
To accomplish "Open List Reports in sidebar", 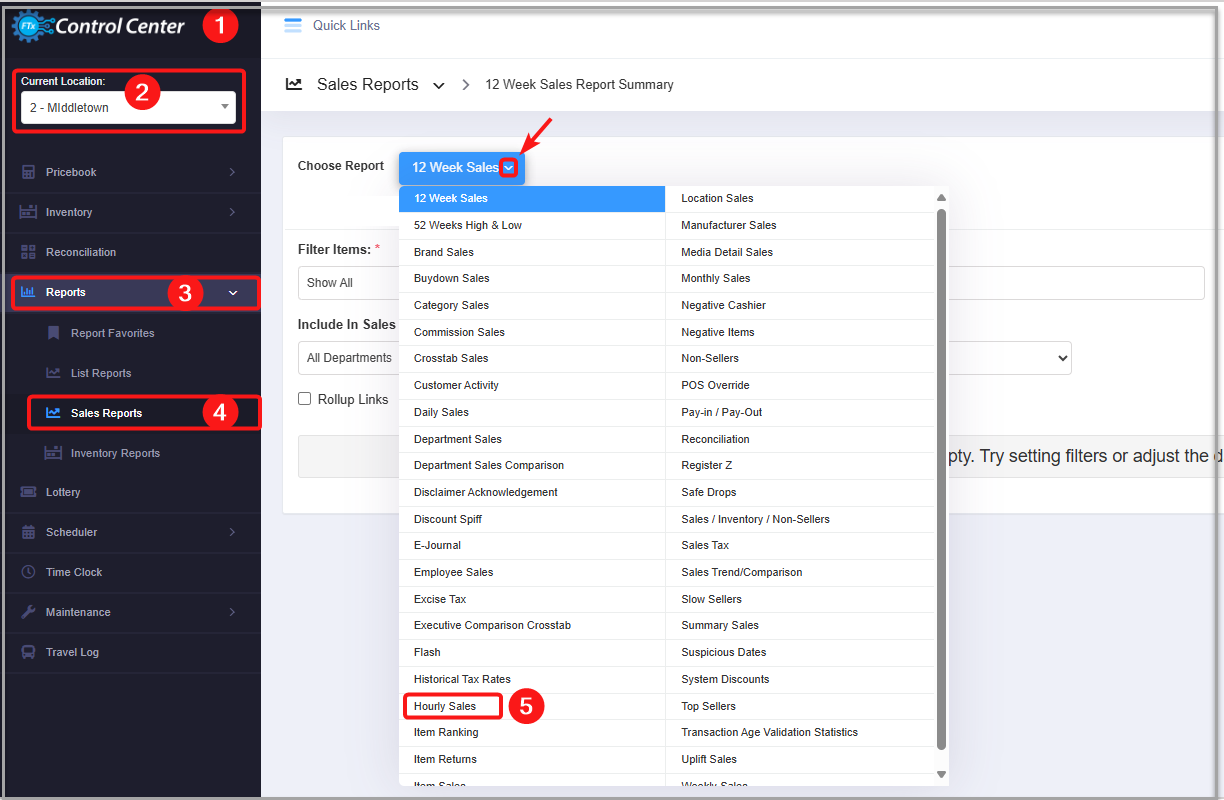I will 101,373.
